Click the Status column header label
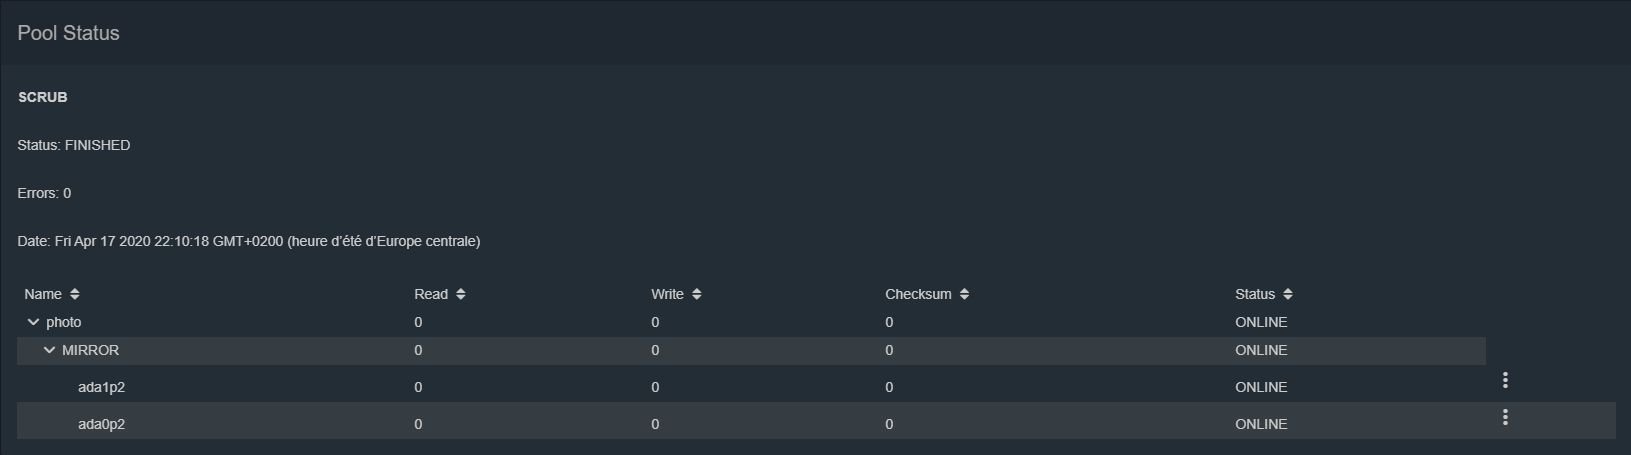Image resolution: width=1631 pixels, height=455 pixels. tap(1255, 294)
